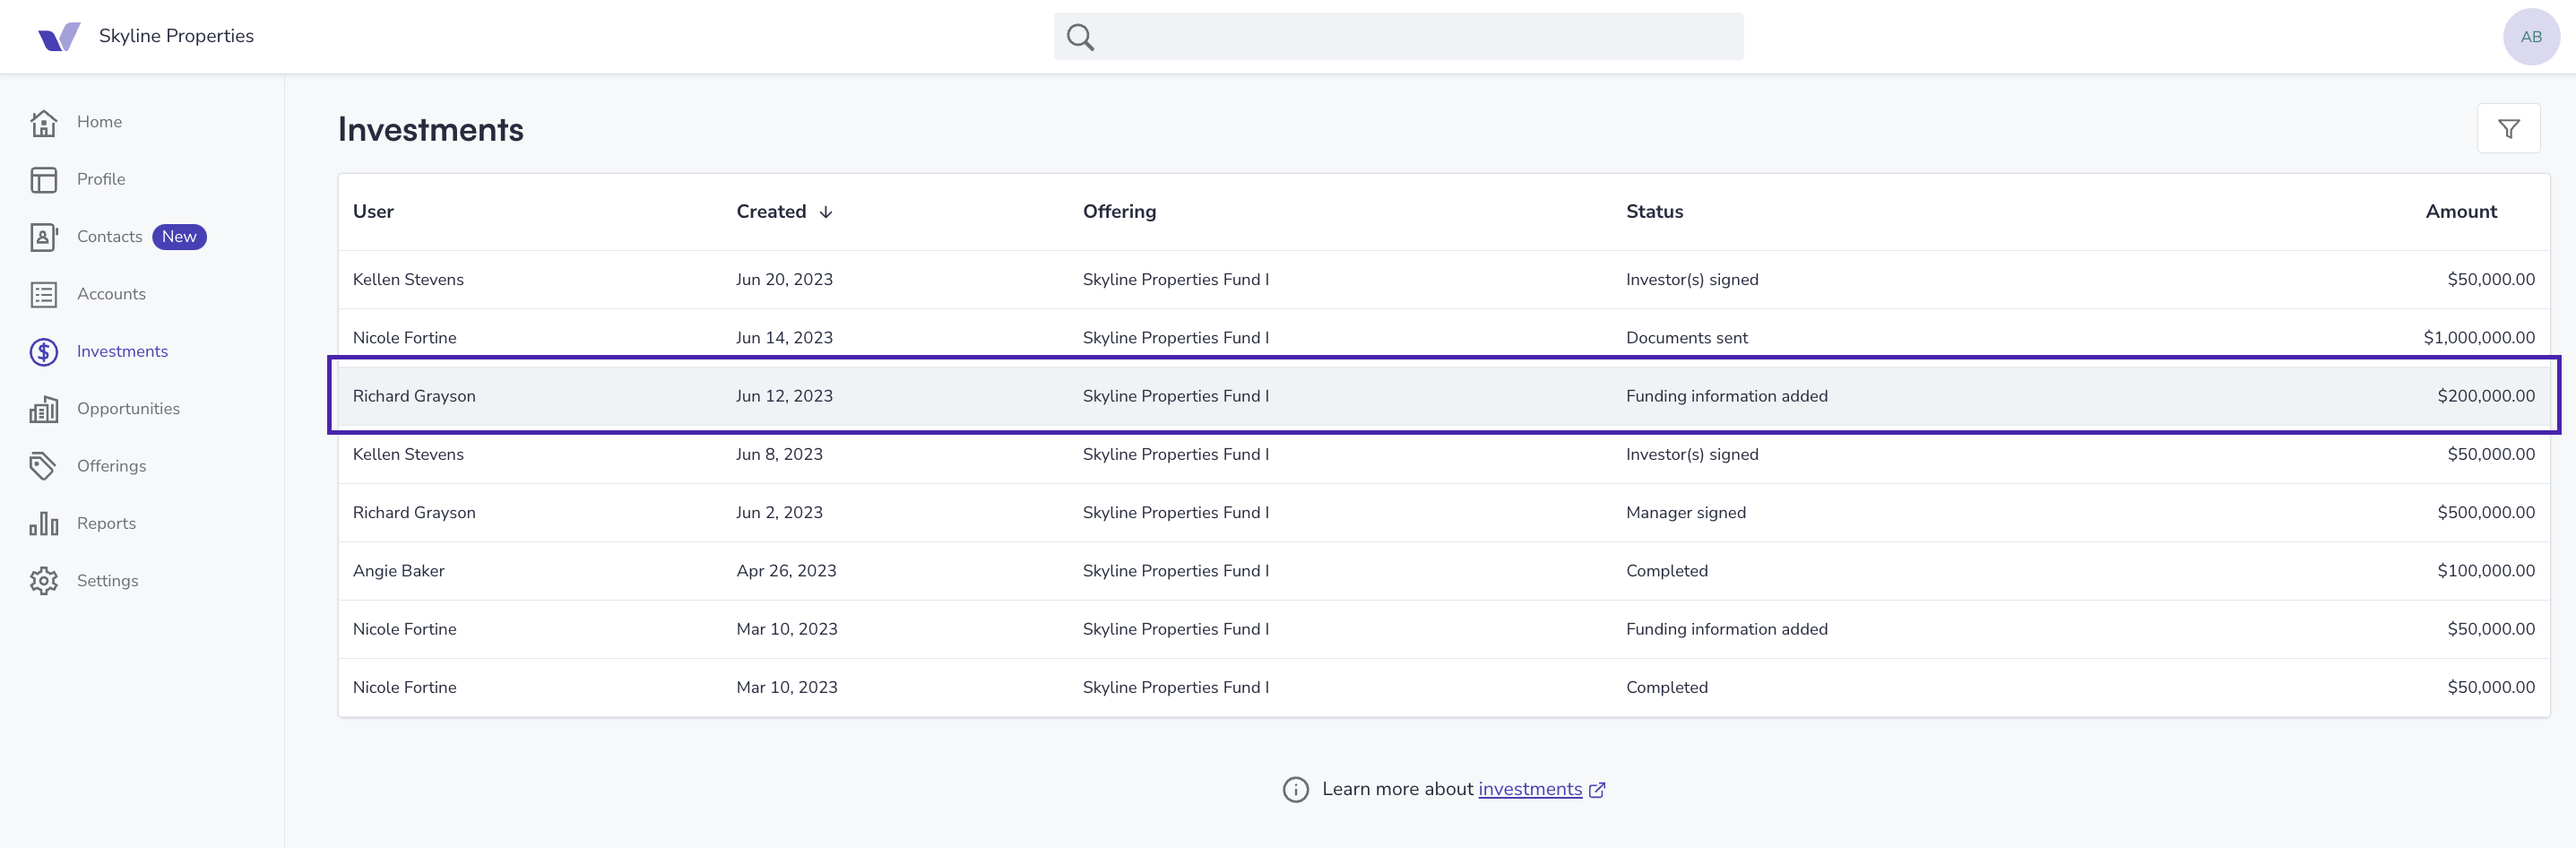The image size is (2576, 848).
Task: Open Contacts in the sidebar
Action: pos(110,237)
